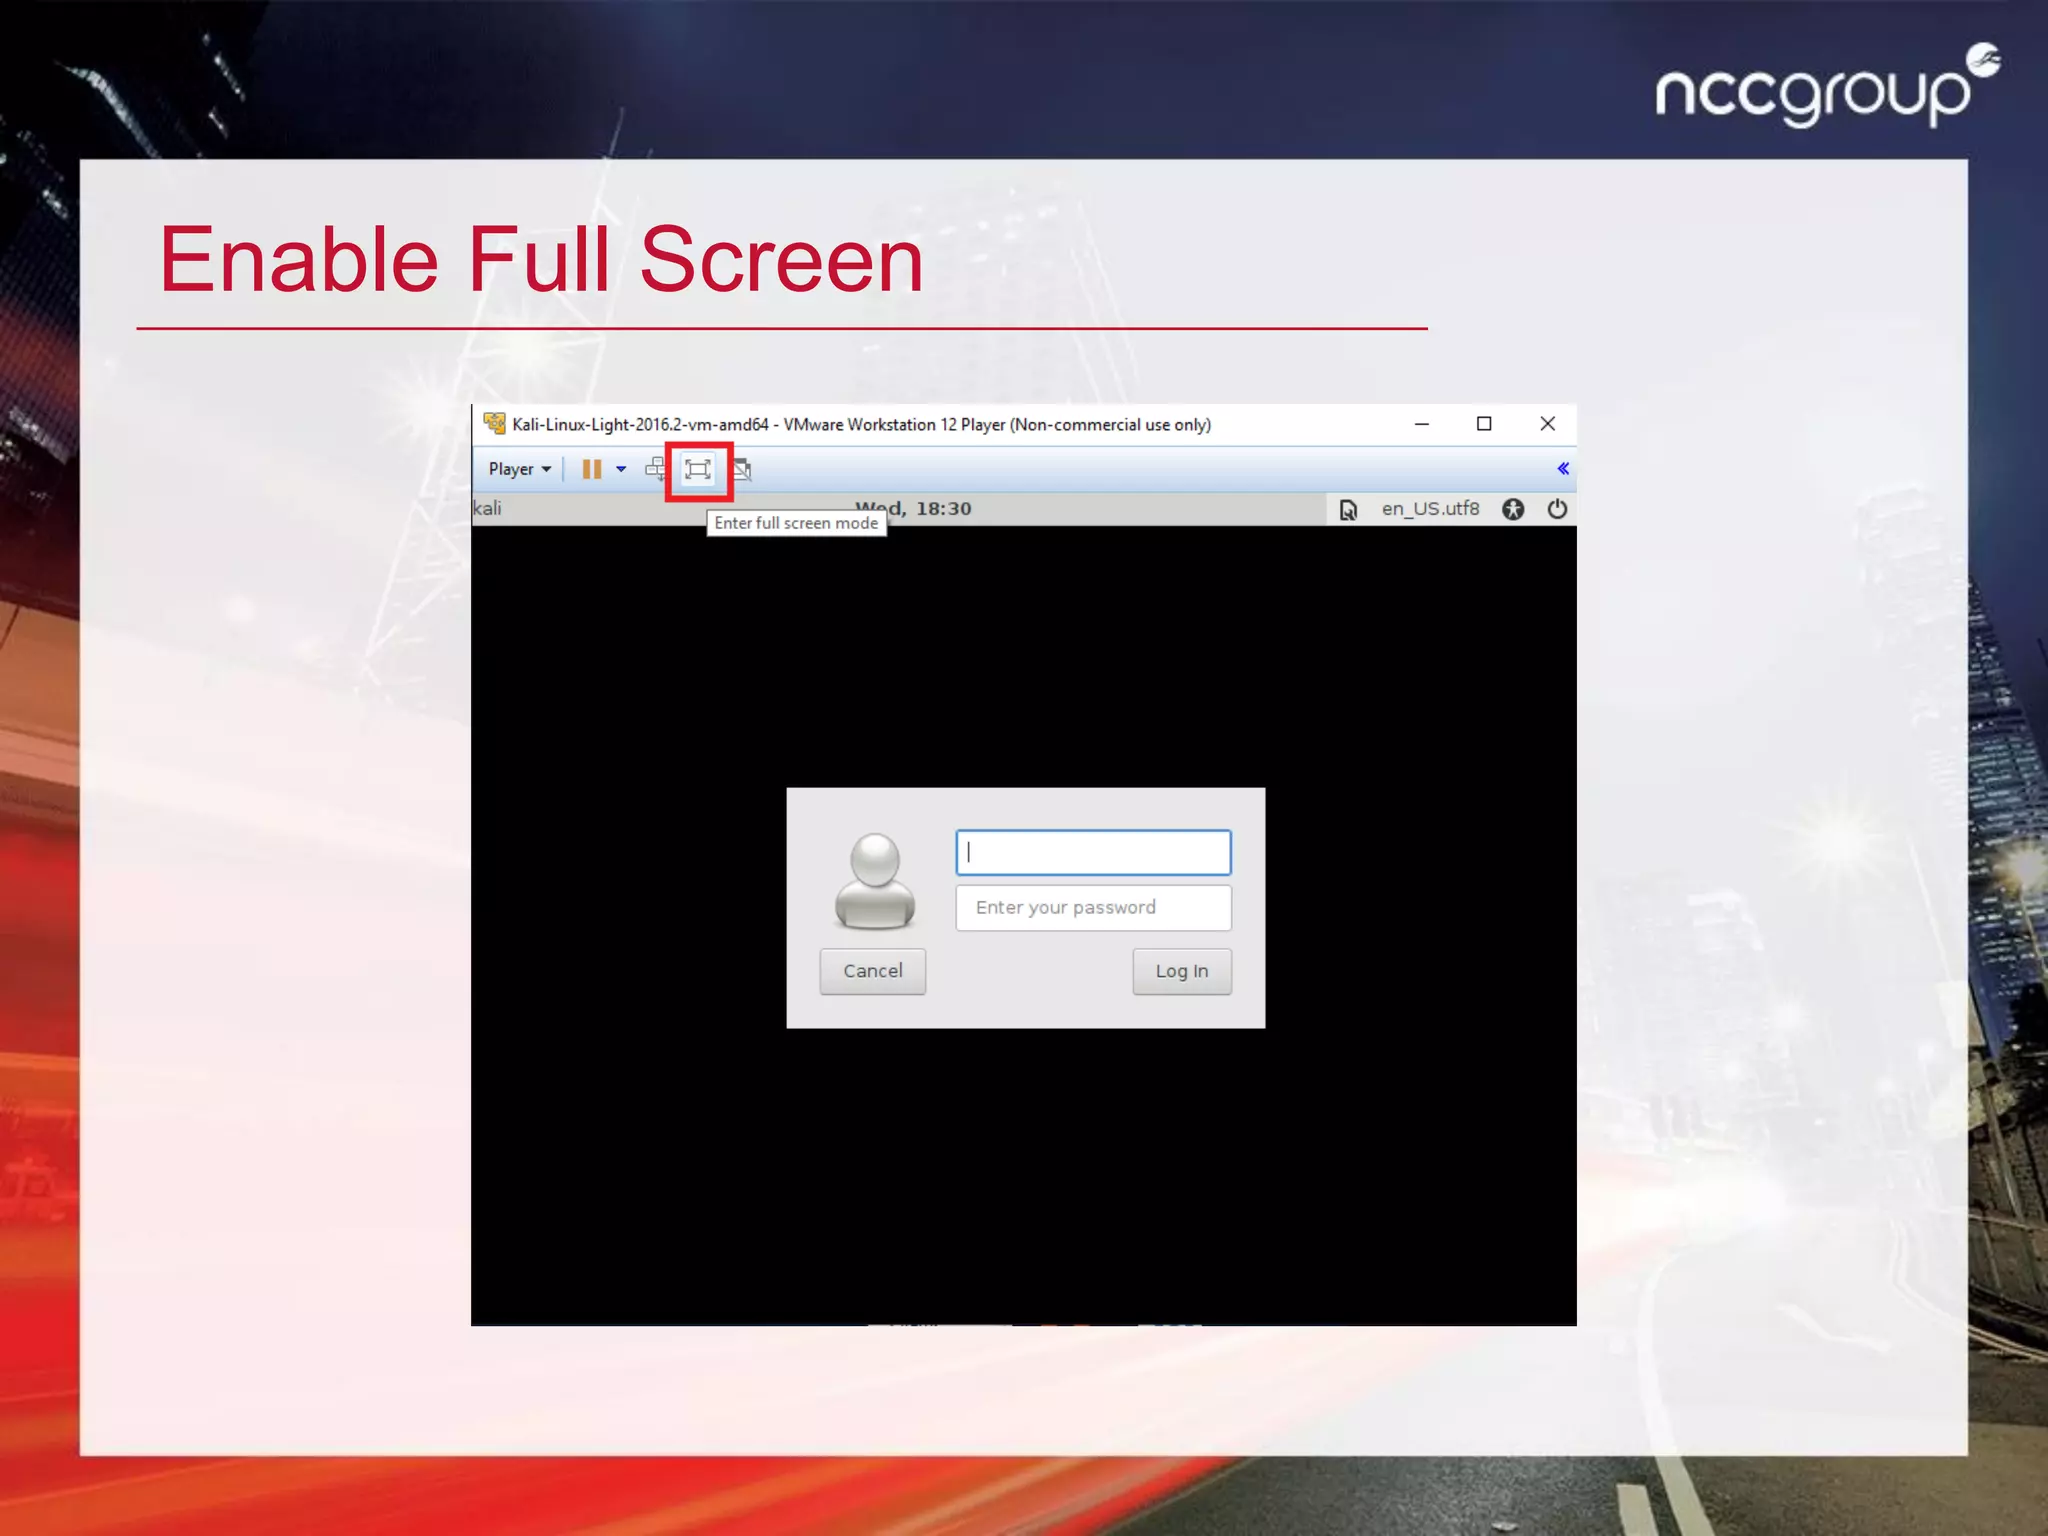Pause the virtual machine
The height and width of the screenshot is (1536, 2048).
click(592, 469)
